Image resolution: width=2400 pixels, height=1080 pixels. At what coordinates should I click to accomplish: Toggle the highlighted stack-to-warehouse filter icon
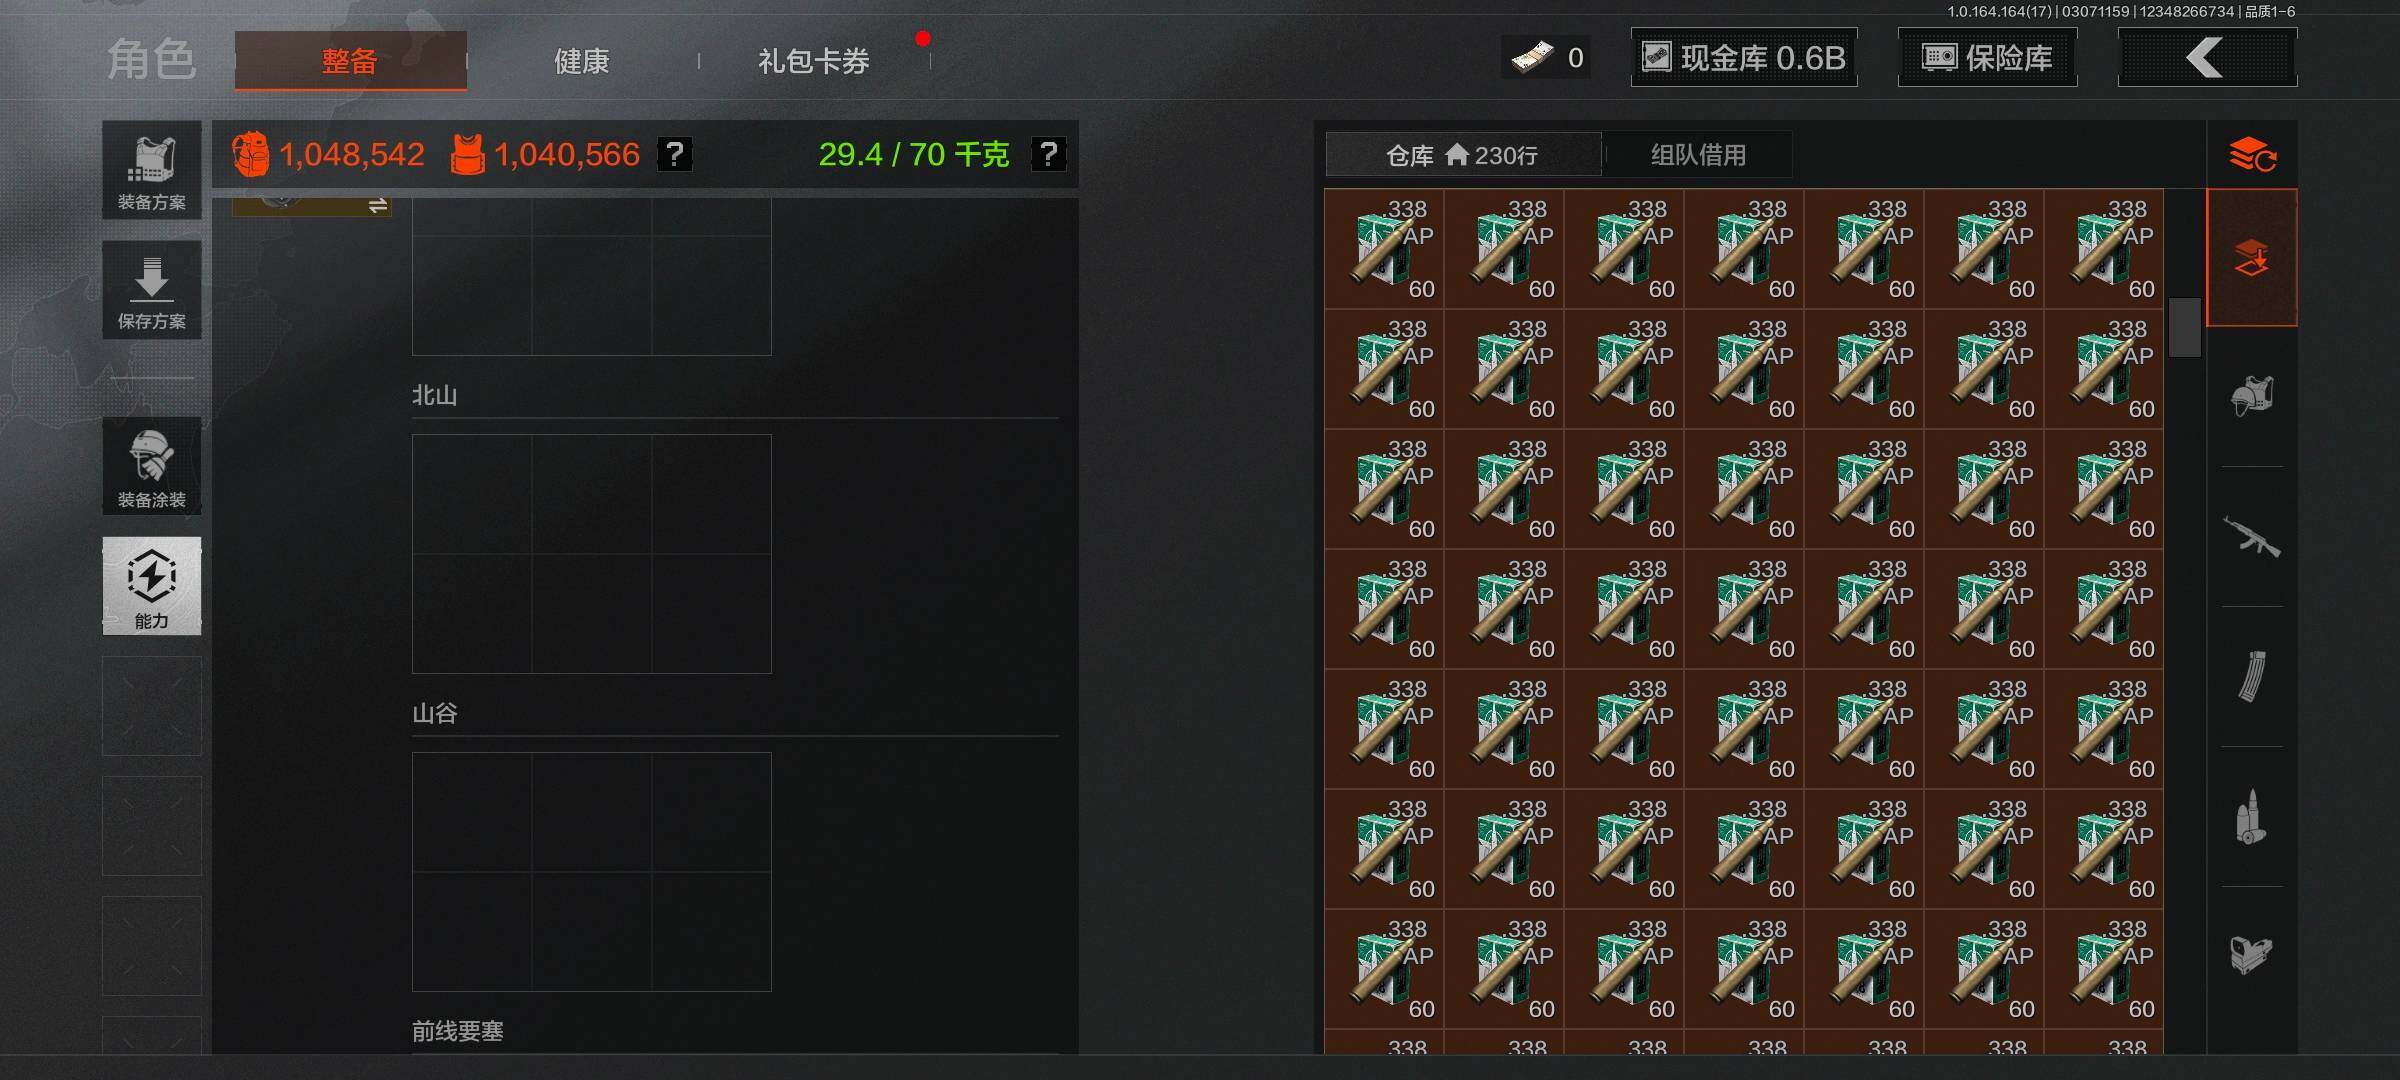(x=2252, y=258)
